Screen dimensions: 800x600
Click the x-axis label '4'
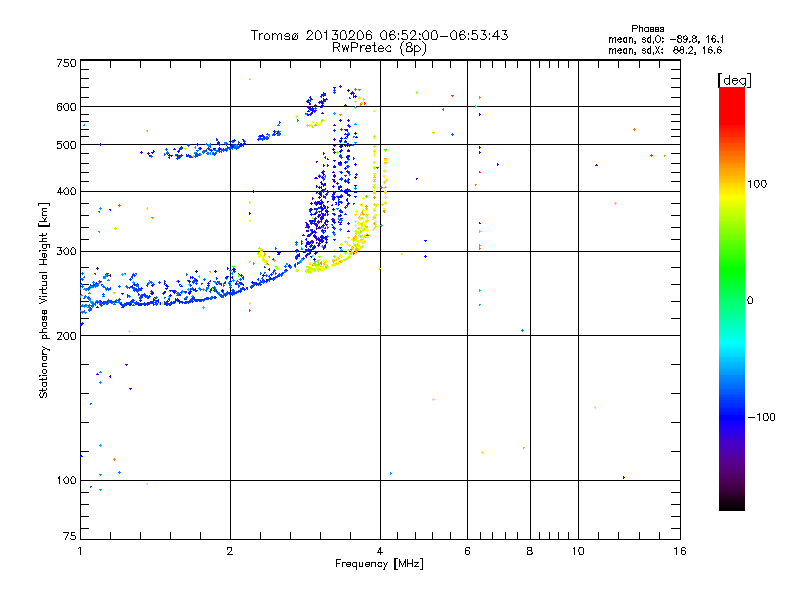coord(380,551)
